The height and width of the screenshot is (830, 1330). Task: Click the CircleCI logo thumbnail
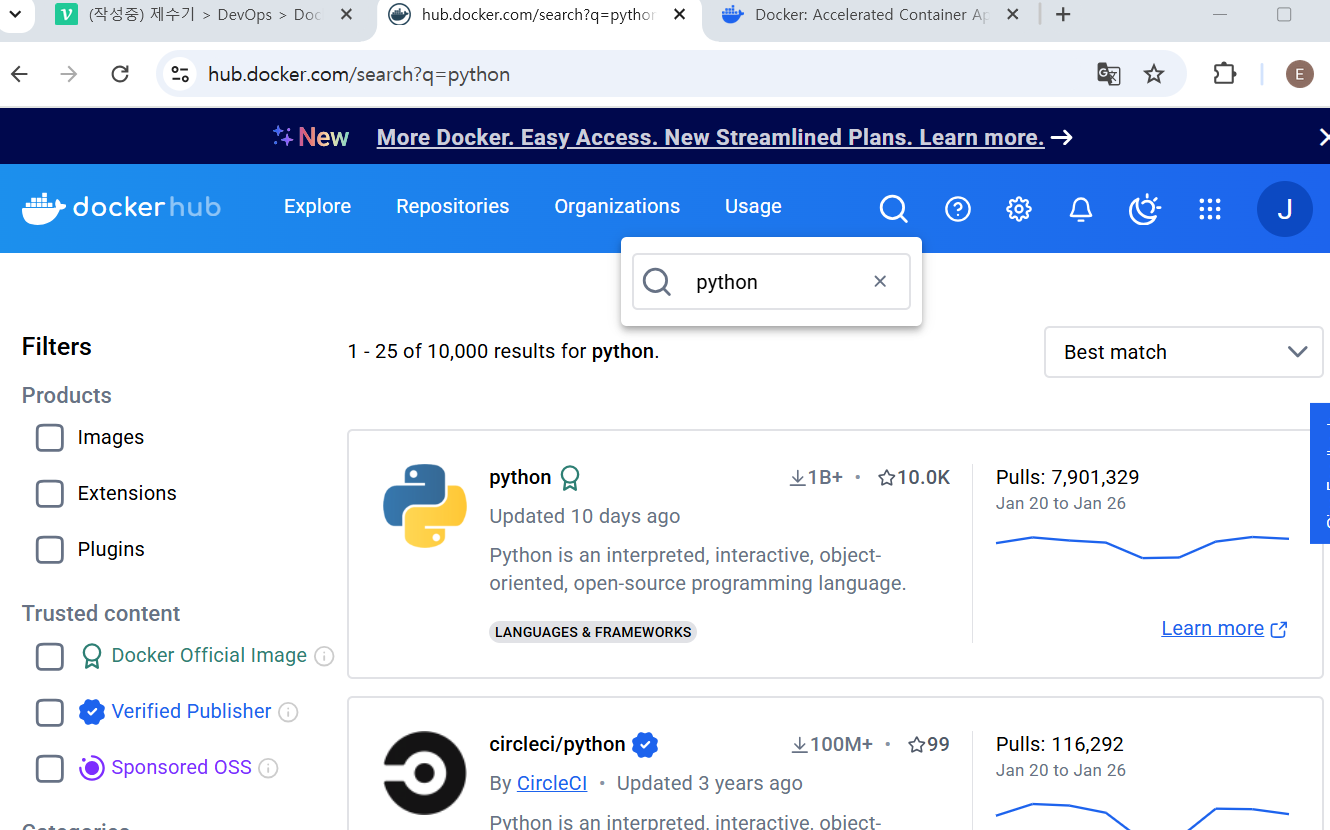click(x=425, y=772)
